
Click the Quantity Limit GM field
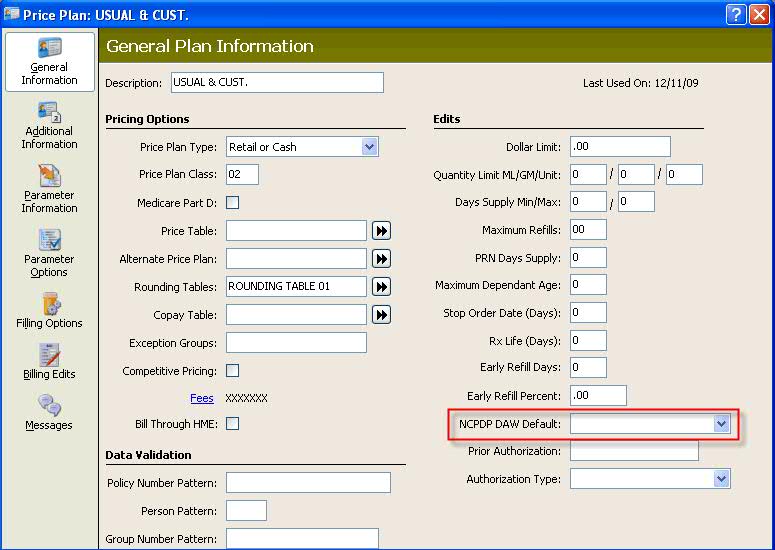click(x=636, y=174)
